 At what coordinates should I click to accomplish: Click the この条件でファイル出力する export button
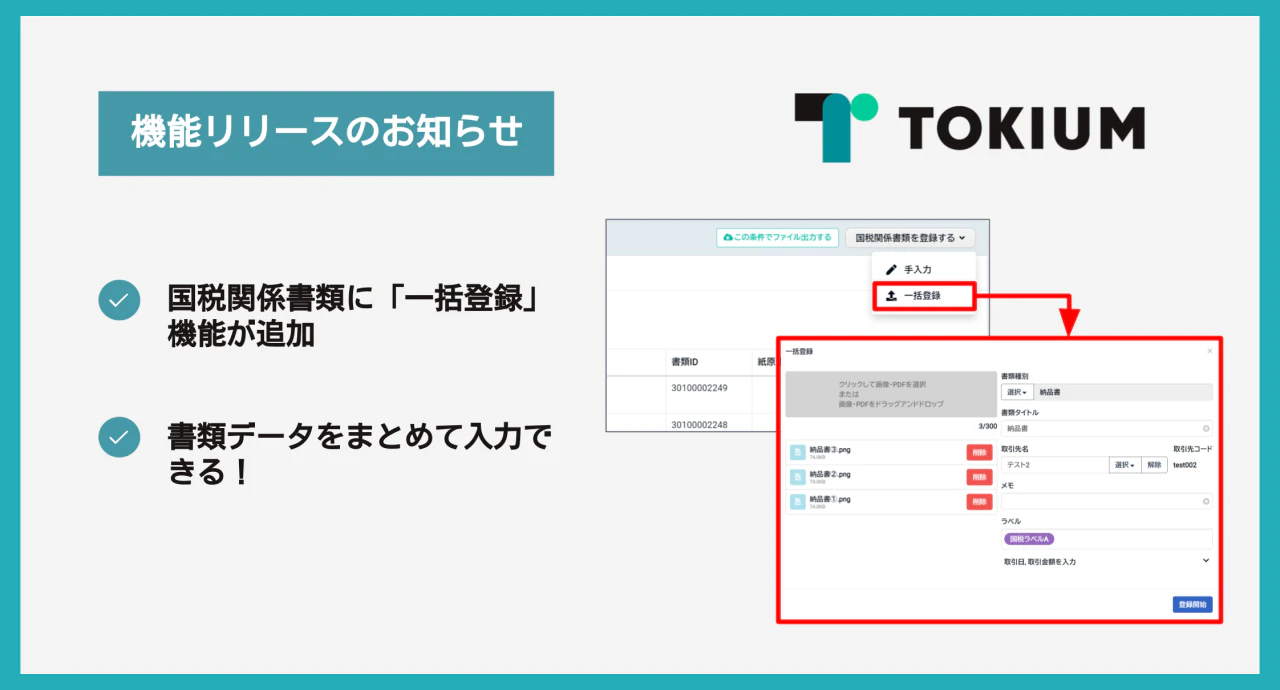(777, 238)
